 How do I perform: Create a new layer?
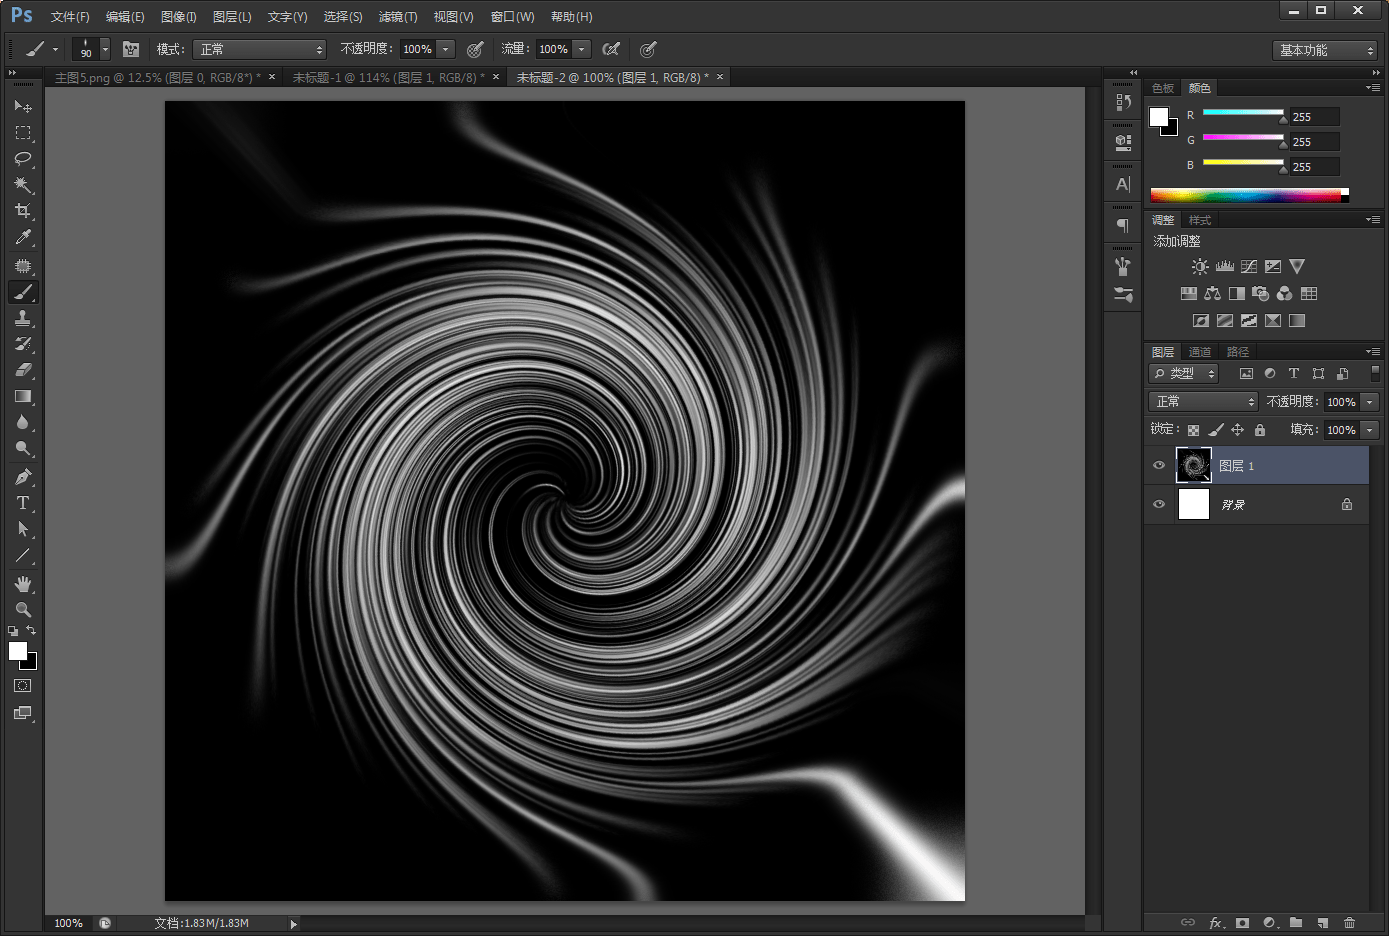point(1322,923)
